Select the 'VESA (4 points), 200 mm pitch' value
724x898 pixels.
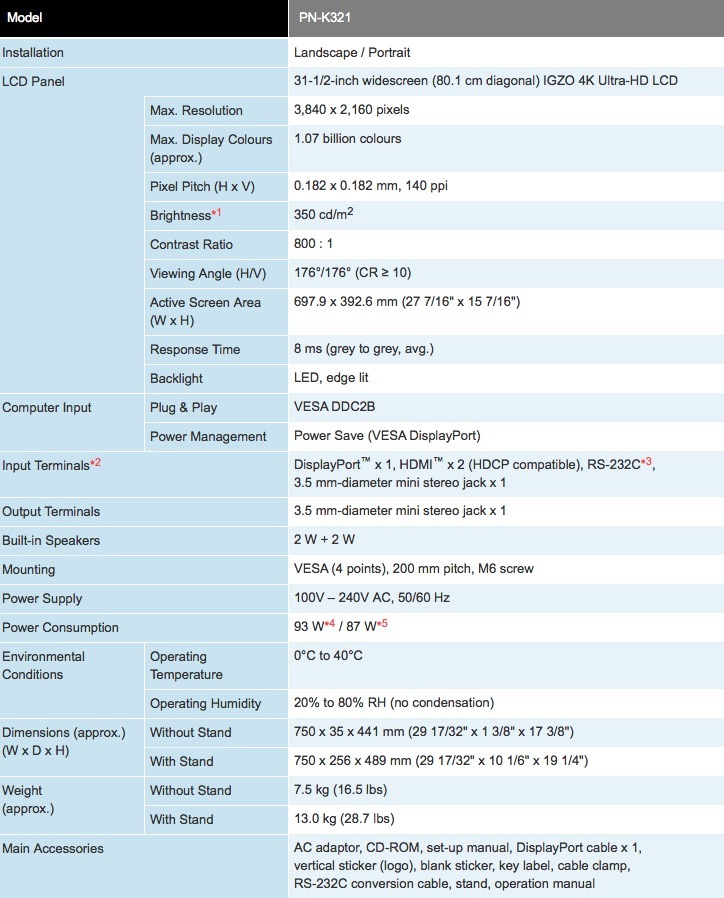tap(414, 569)
